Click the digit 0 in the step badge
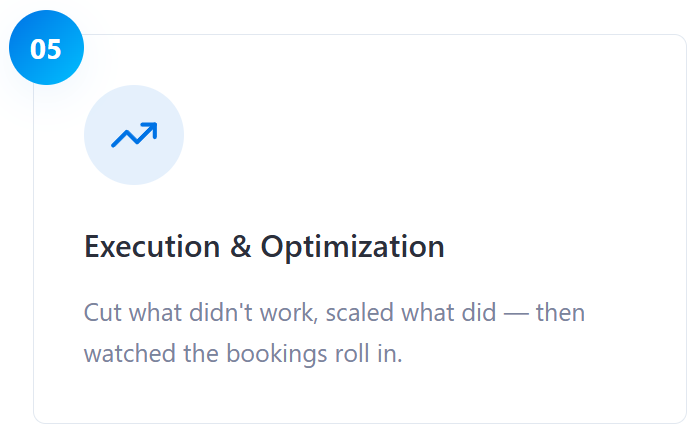This screenshot has height=436, width=700. point(38,49)
